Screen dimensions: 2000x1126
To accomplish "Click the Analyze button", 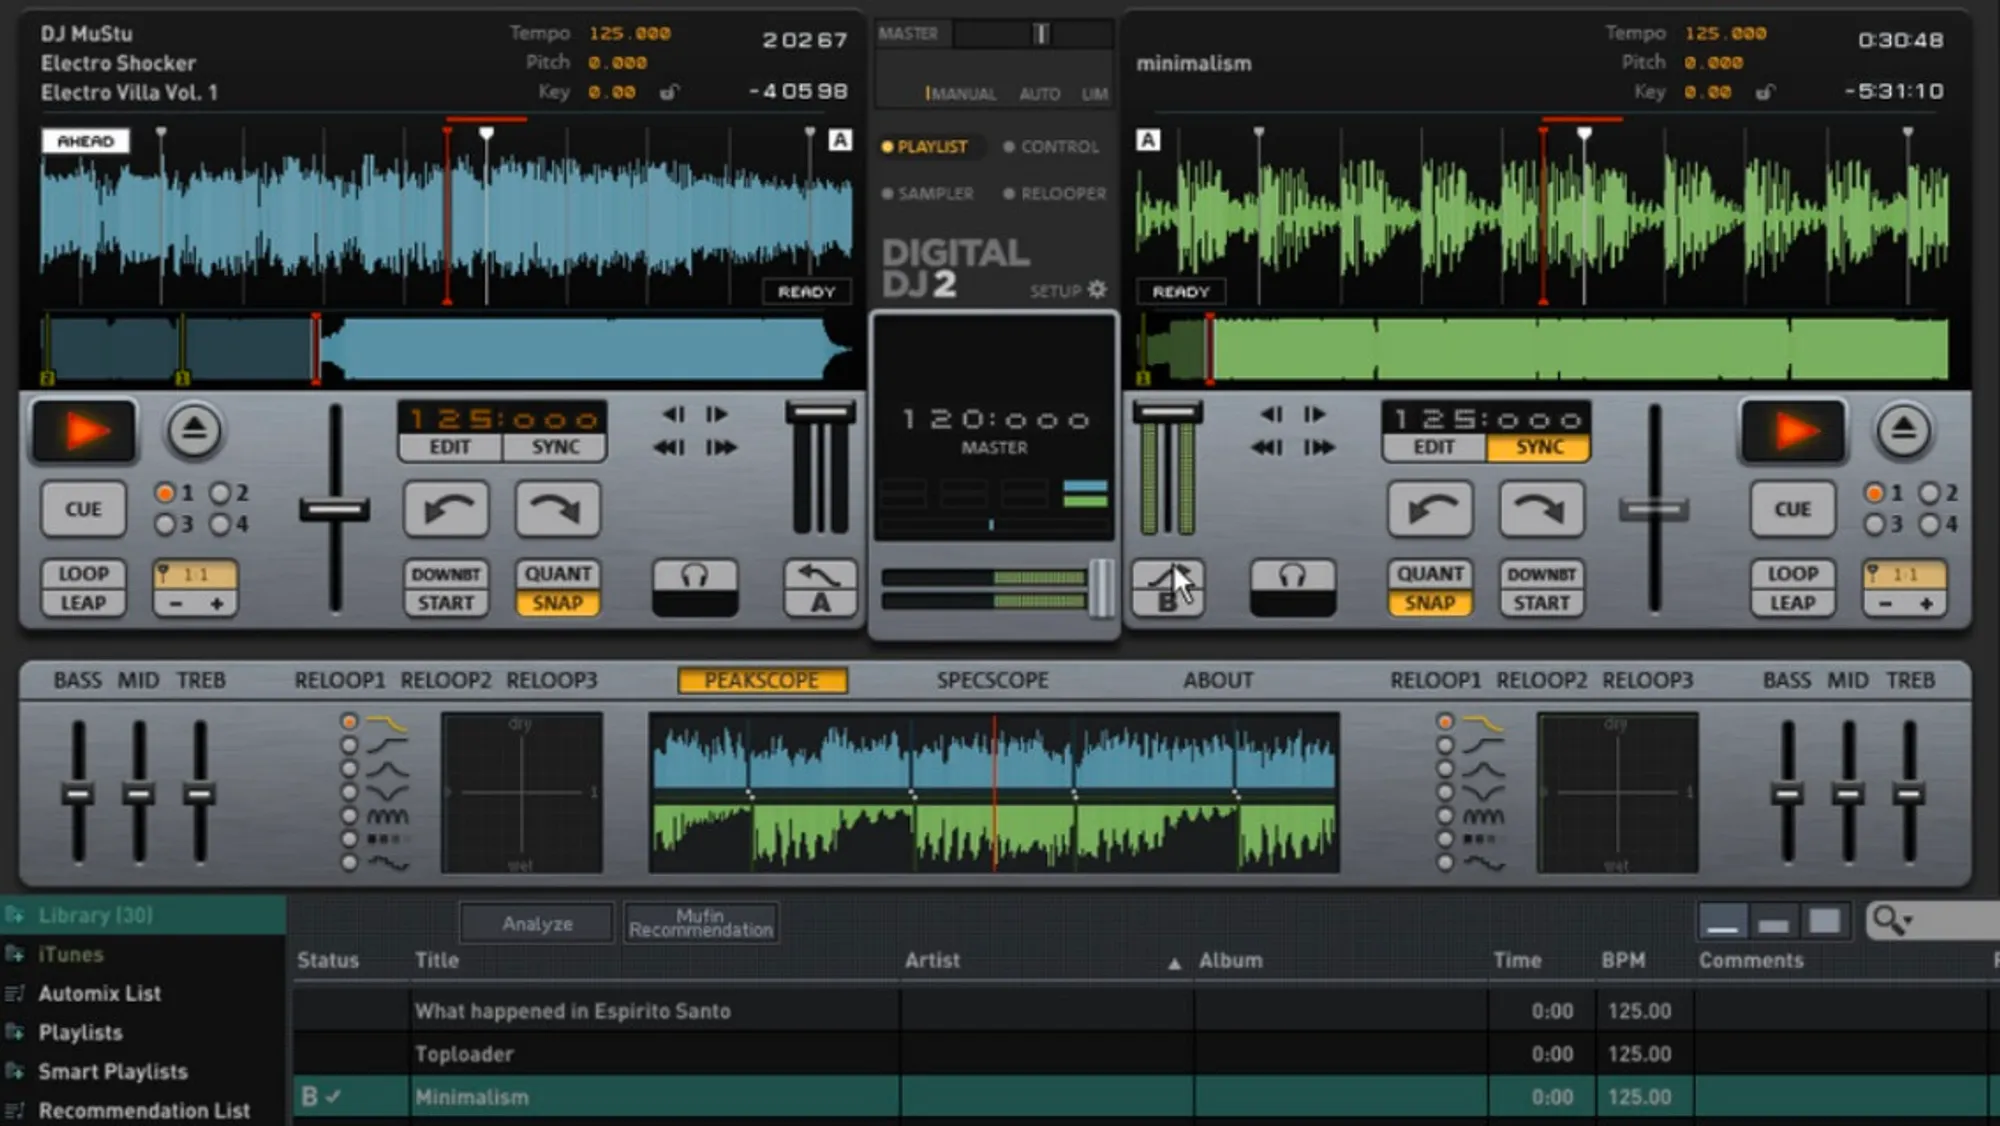I will point(537,923).
